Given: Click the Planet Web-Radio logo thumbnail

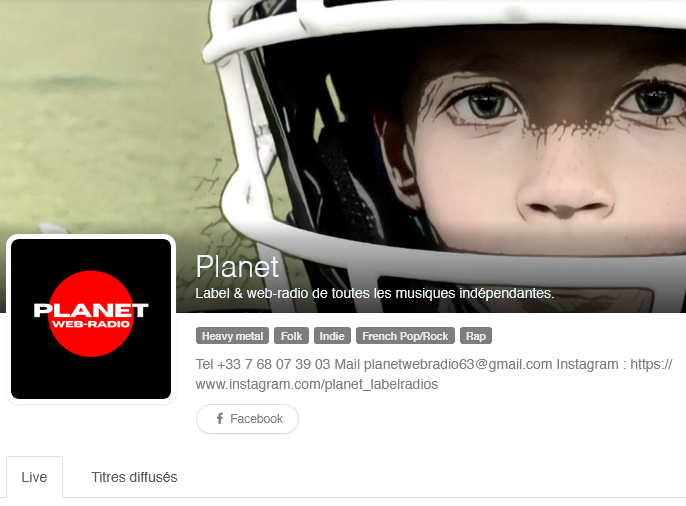Looking at the screenshot, I should tap(91, 319).
